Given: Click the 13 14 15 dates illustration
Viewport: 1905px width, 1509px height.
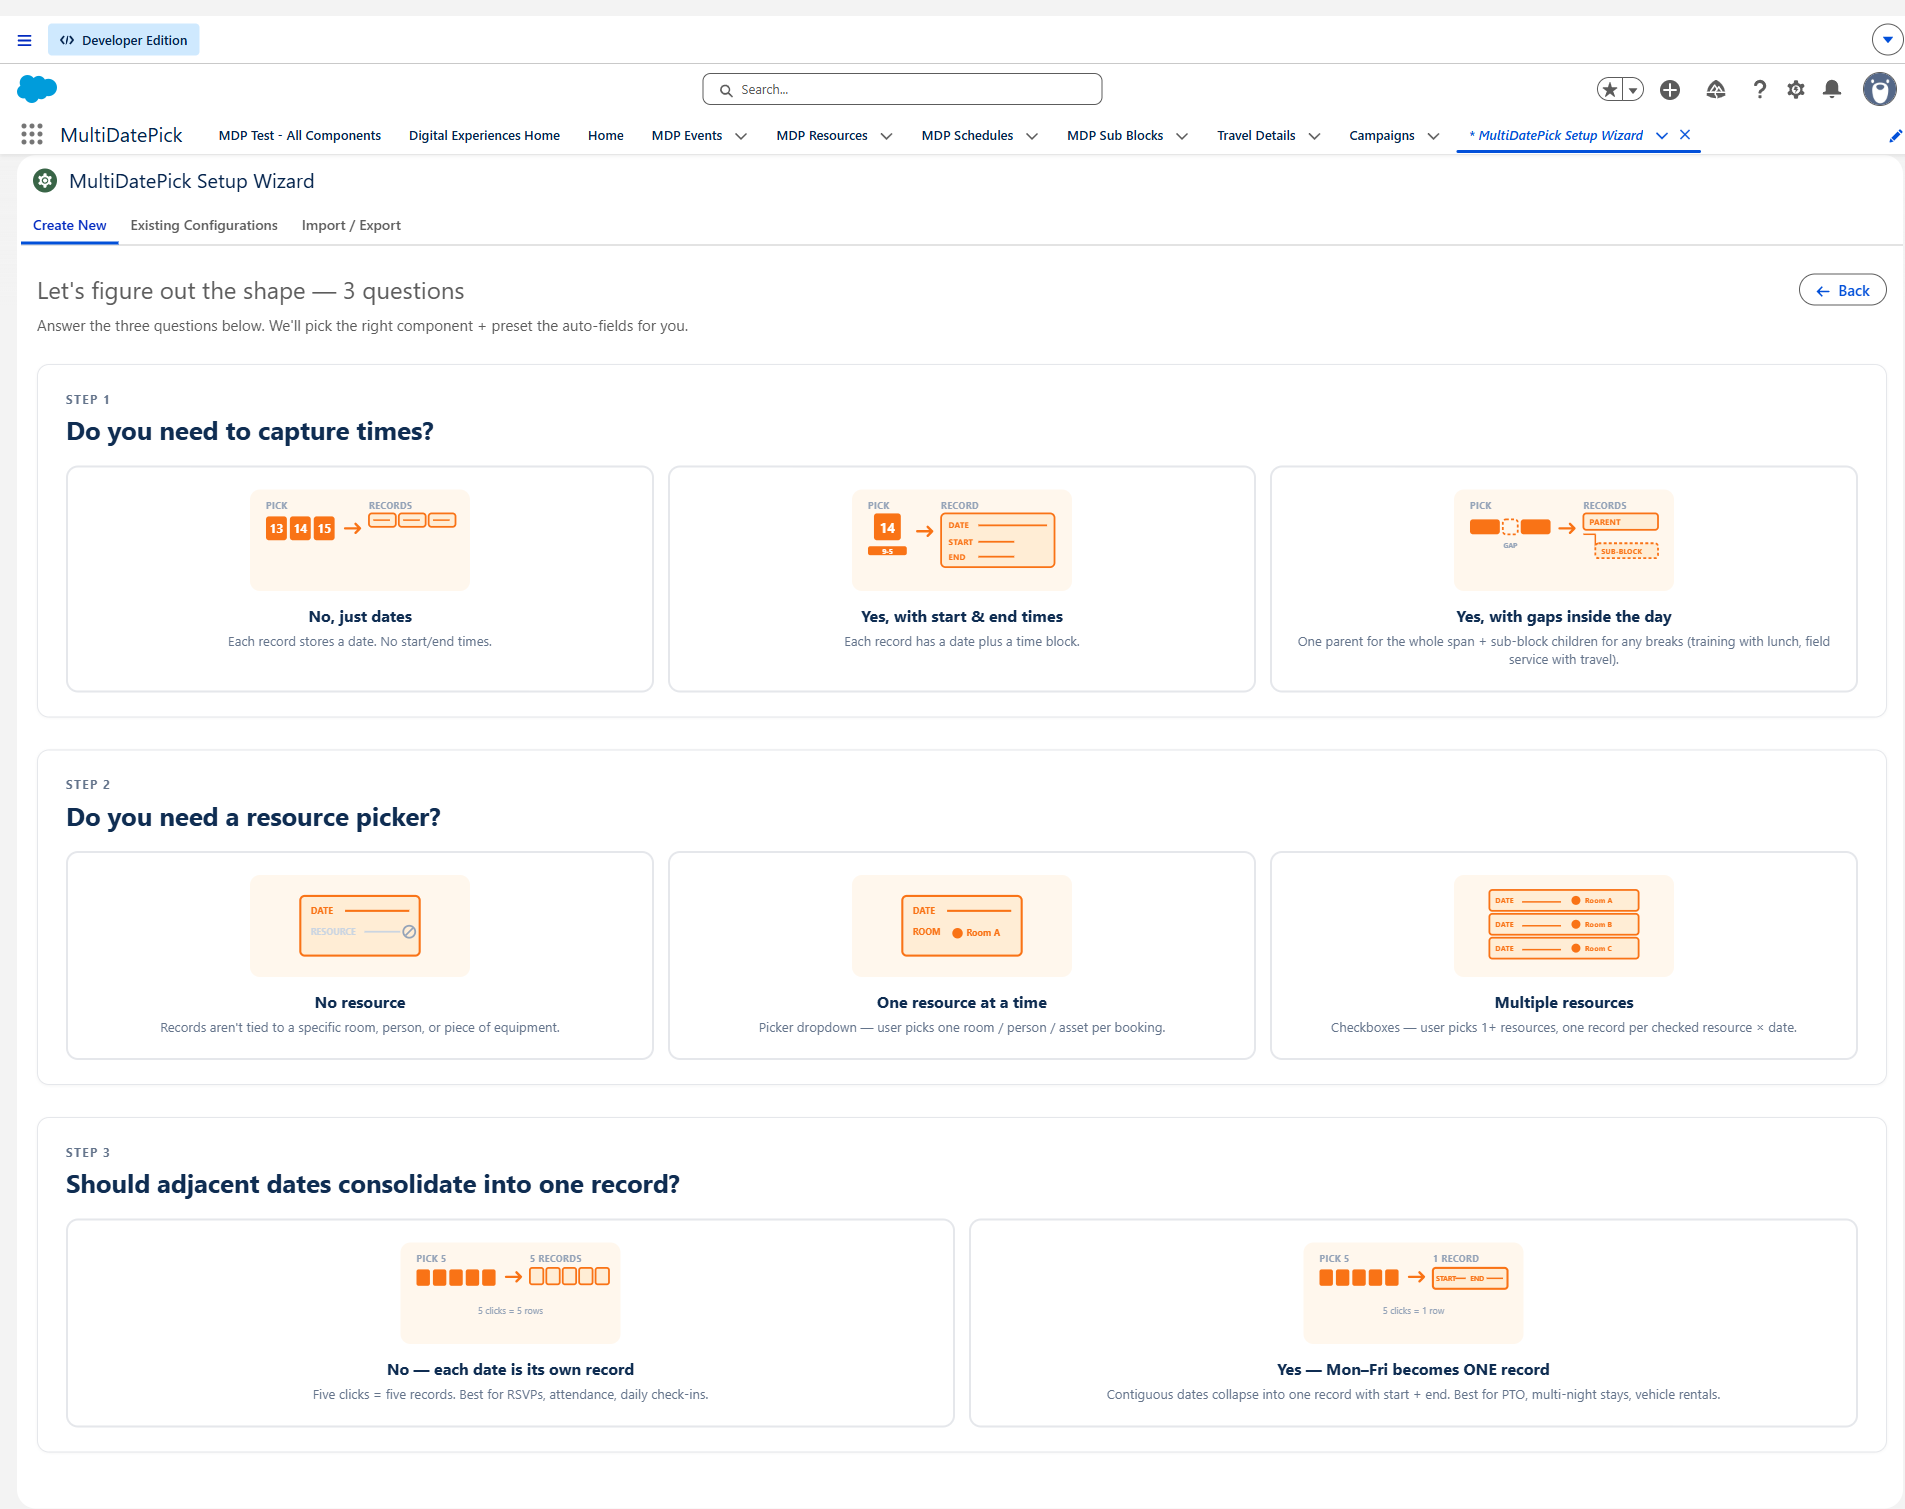Looking at the screenshot, I should (360, 540).
